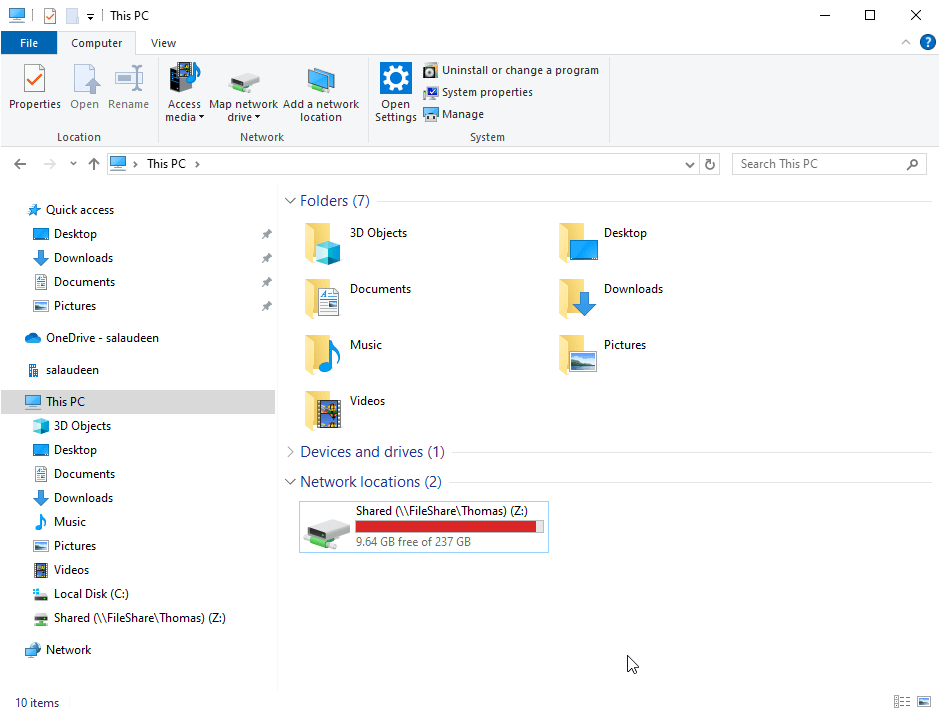Open the recent locations dropdown arrow

coord(73,164)
